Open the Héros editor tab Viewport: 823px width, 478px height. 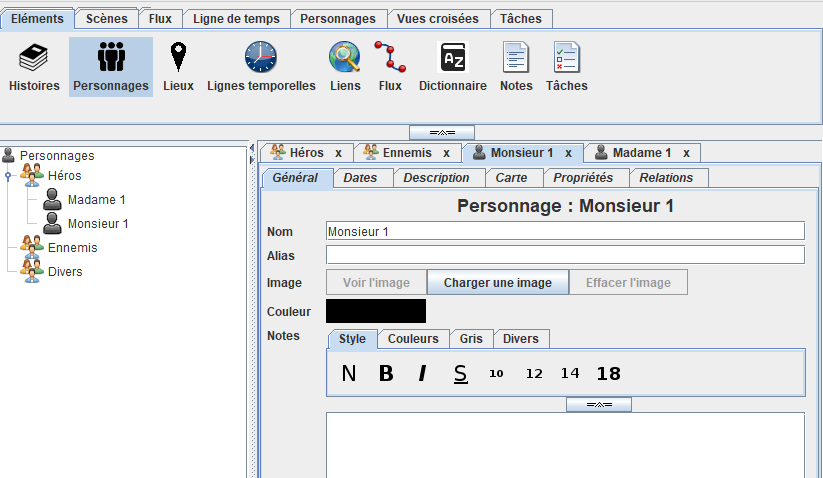click(x=307, y=153)
